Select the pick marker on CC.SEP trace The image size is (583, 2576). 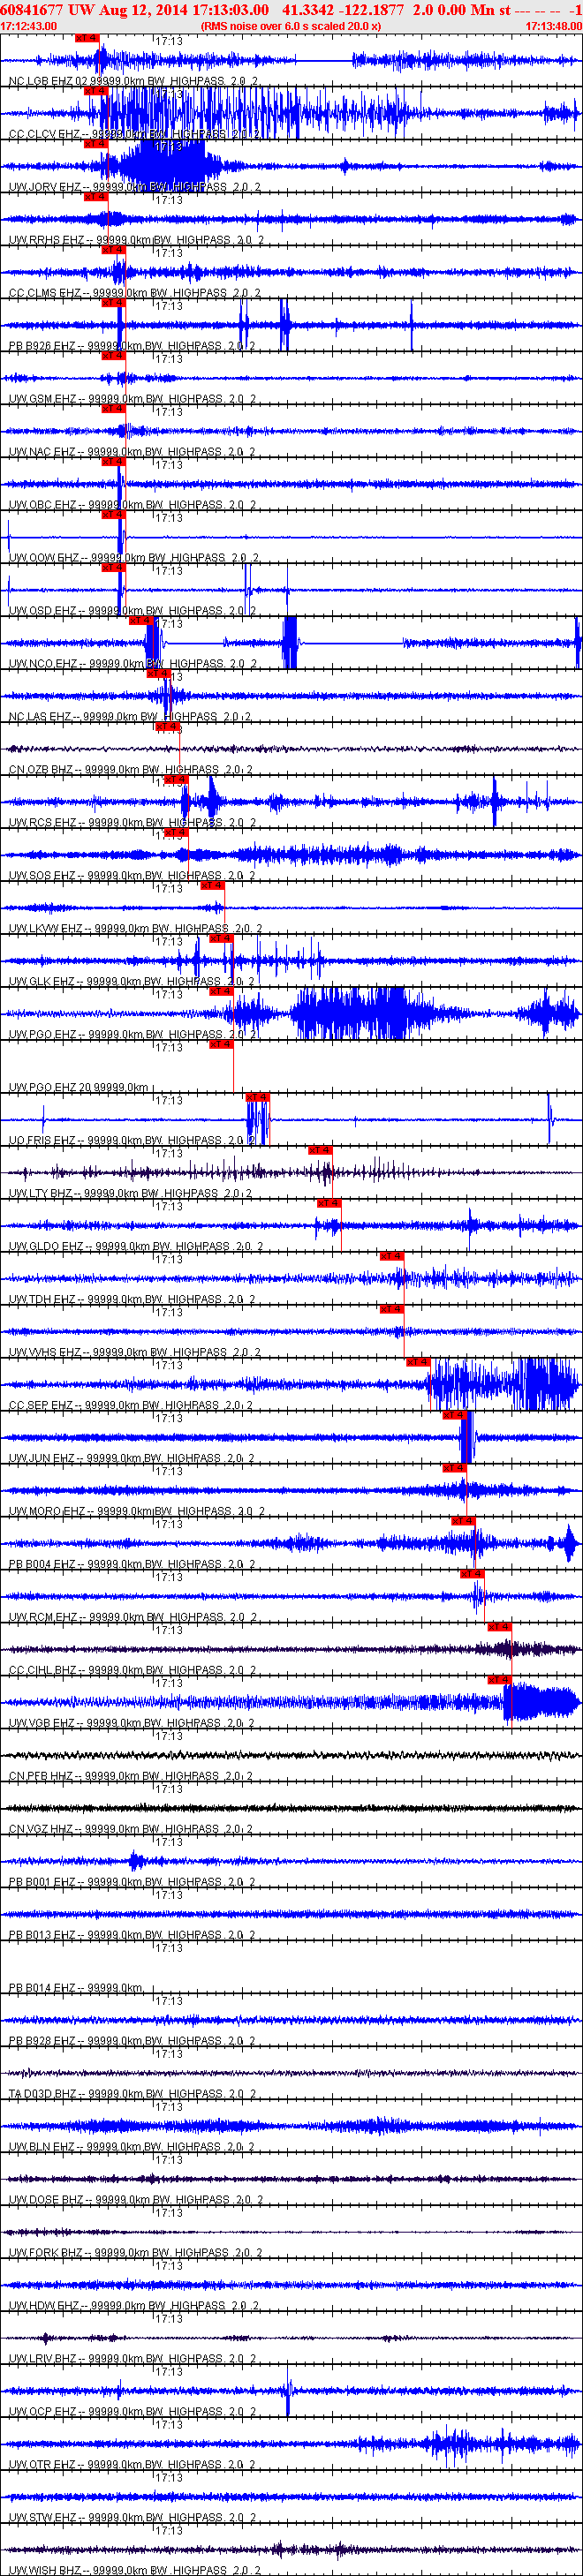pyautogui.click(x=418, y=1362)
